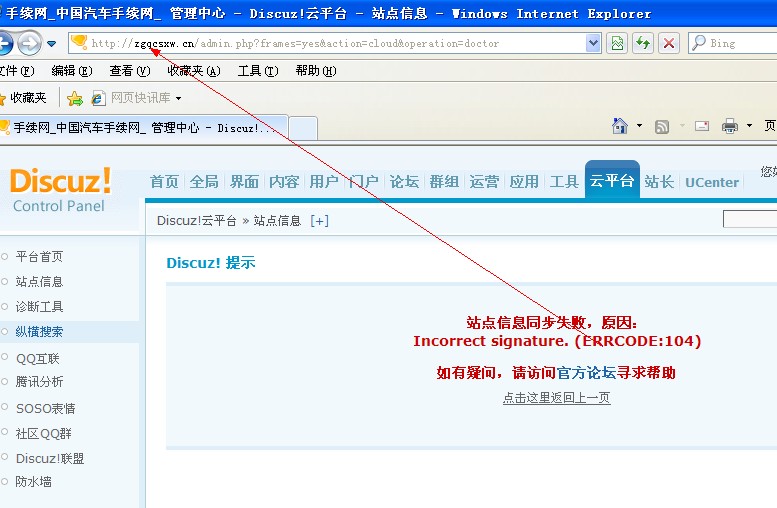Click the read mail envelope icon
This screenshot has height=508, width=777.
[702, 126]
